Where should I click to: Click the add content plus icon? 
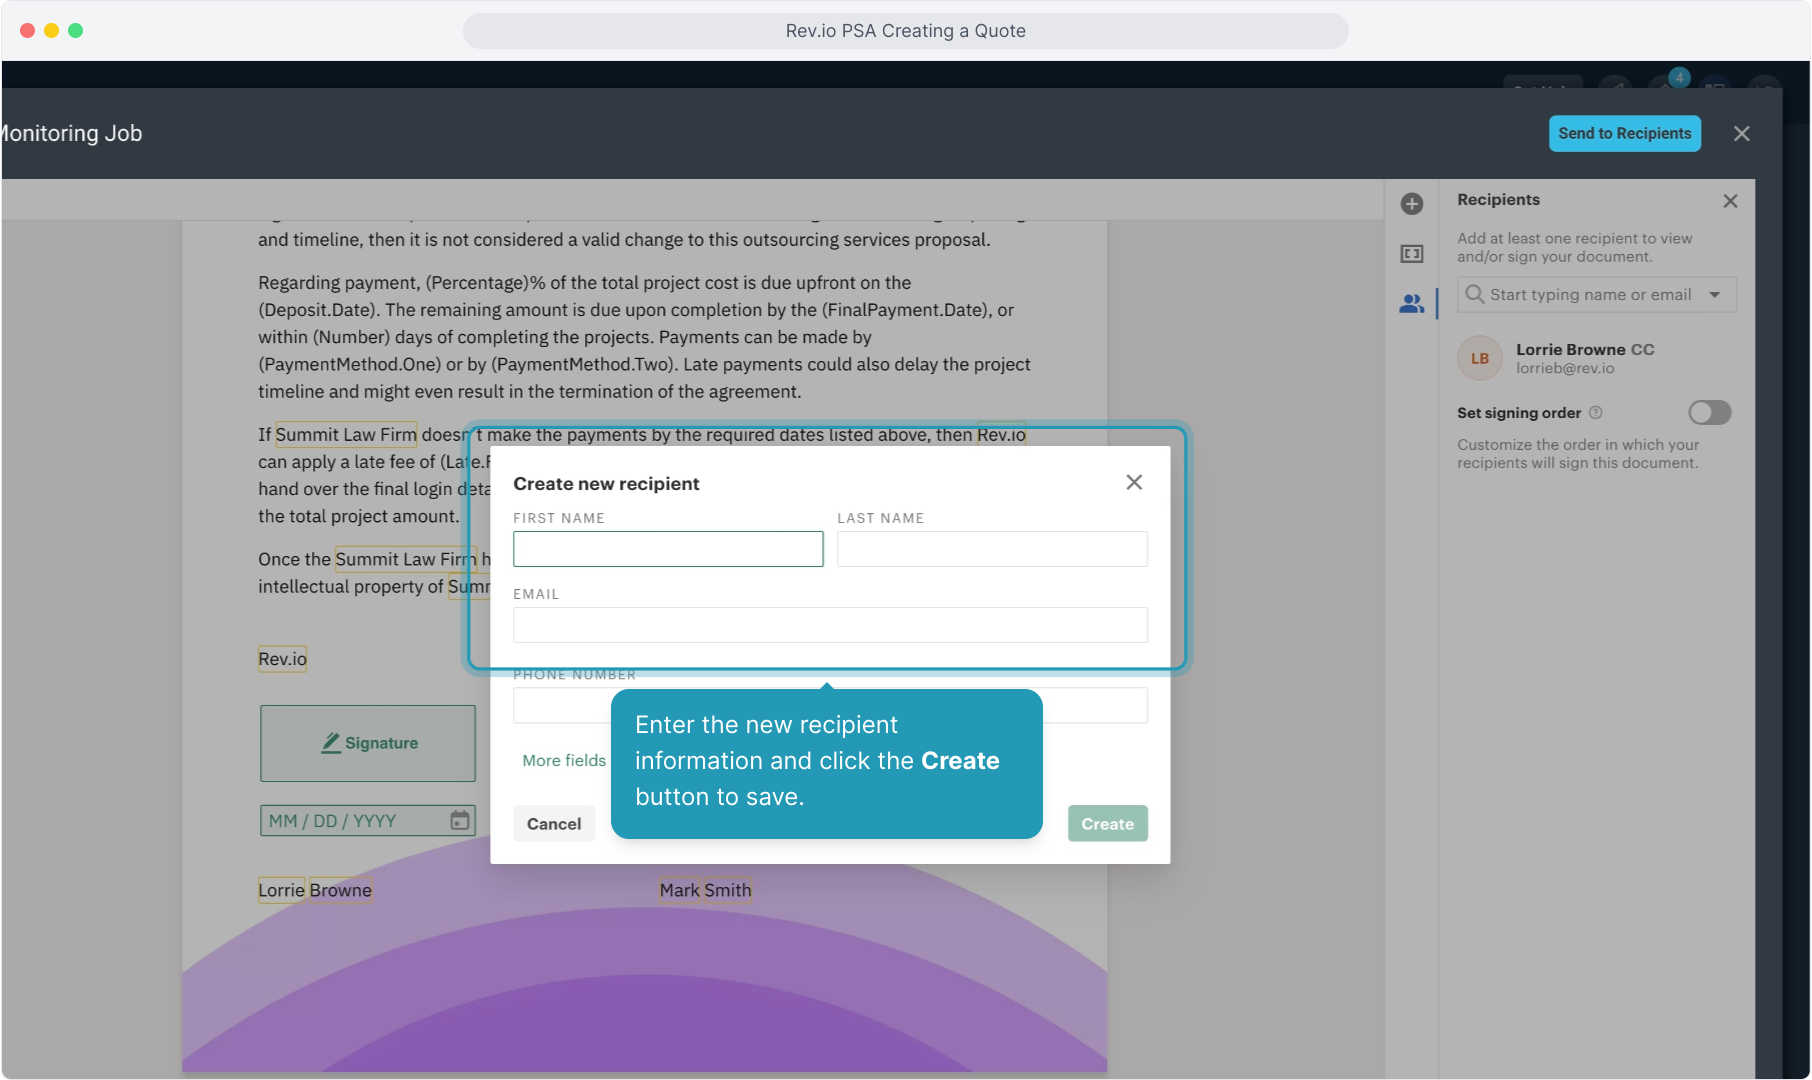point(1411,204)
